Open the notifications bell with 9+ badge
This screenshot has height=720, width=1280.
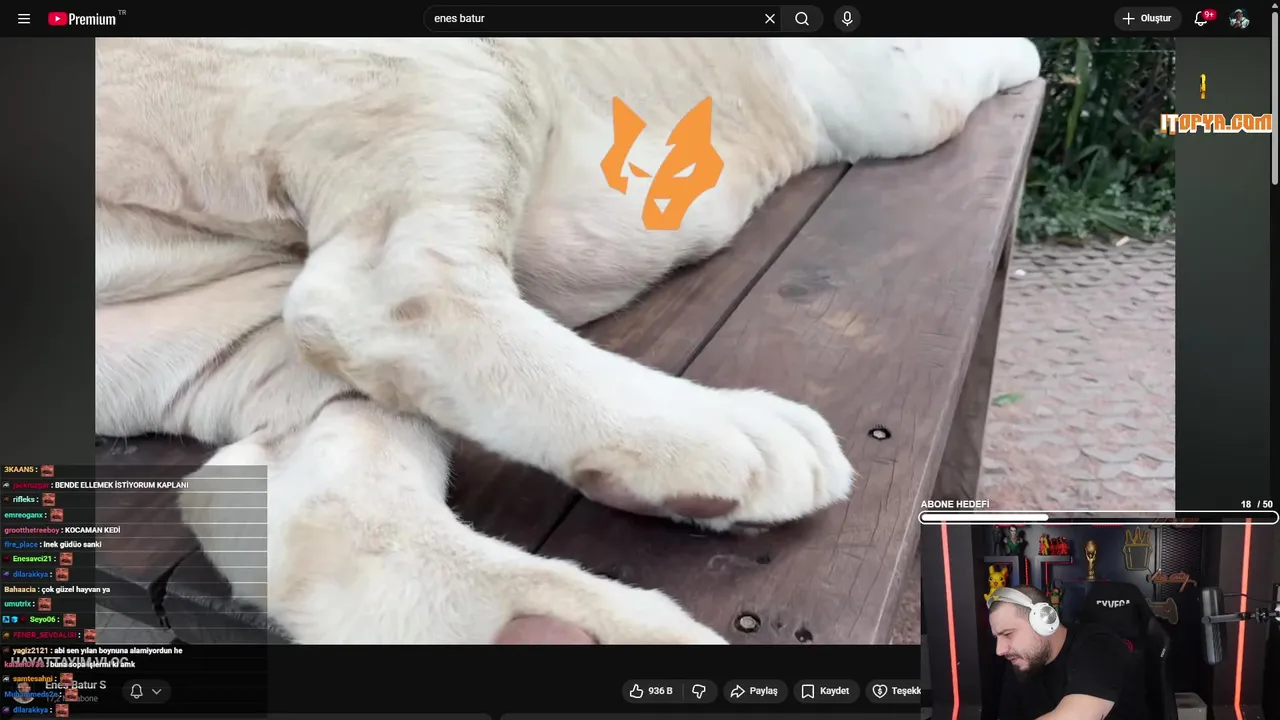[1202, 19]
